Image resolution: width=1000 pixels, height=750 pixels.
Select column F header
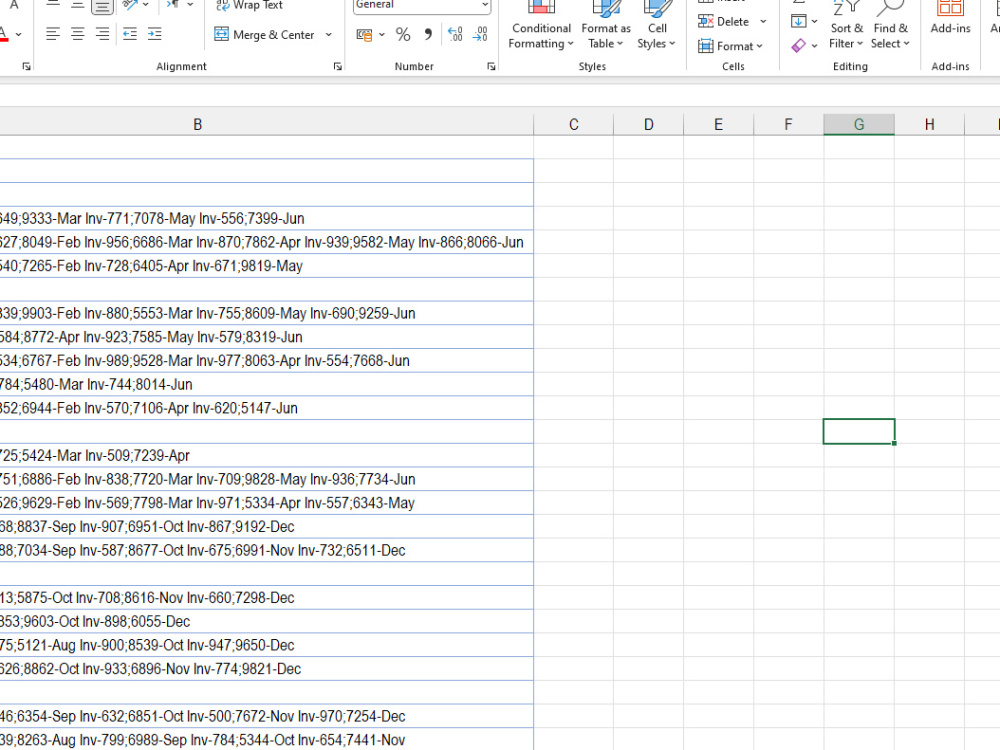(x=788, y=125)
